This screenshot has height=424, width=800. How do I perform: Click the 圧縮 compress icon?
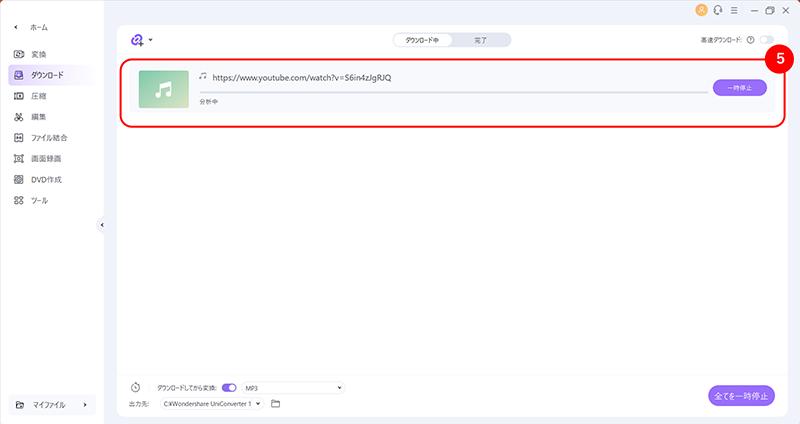coord(19,96)
